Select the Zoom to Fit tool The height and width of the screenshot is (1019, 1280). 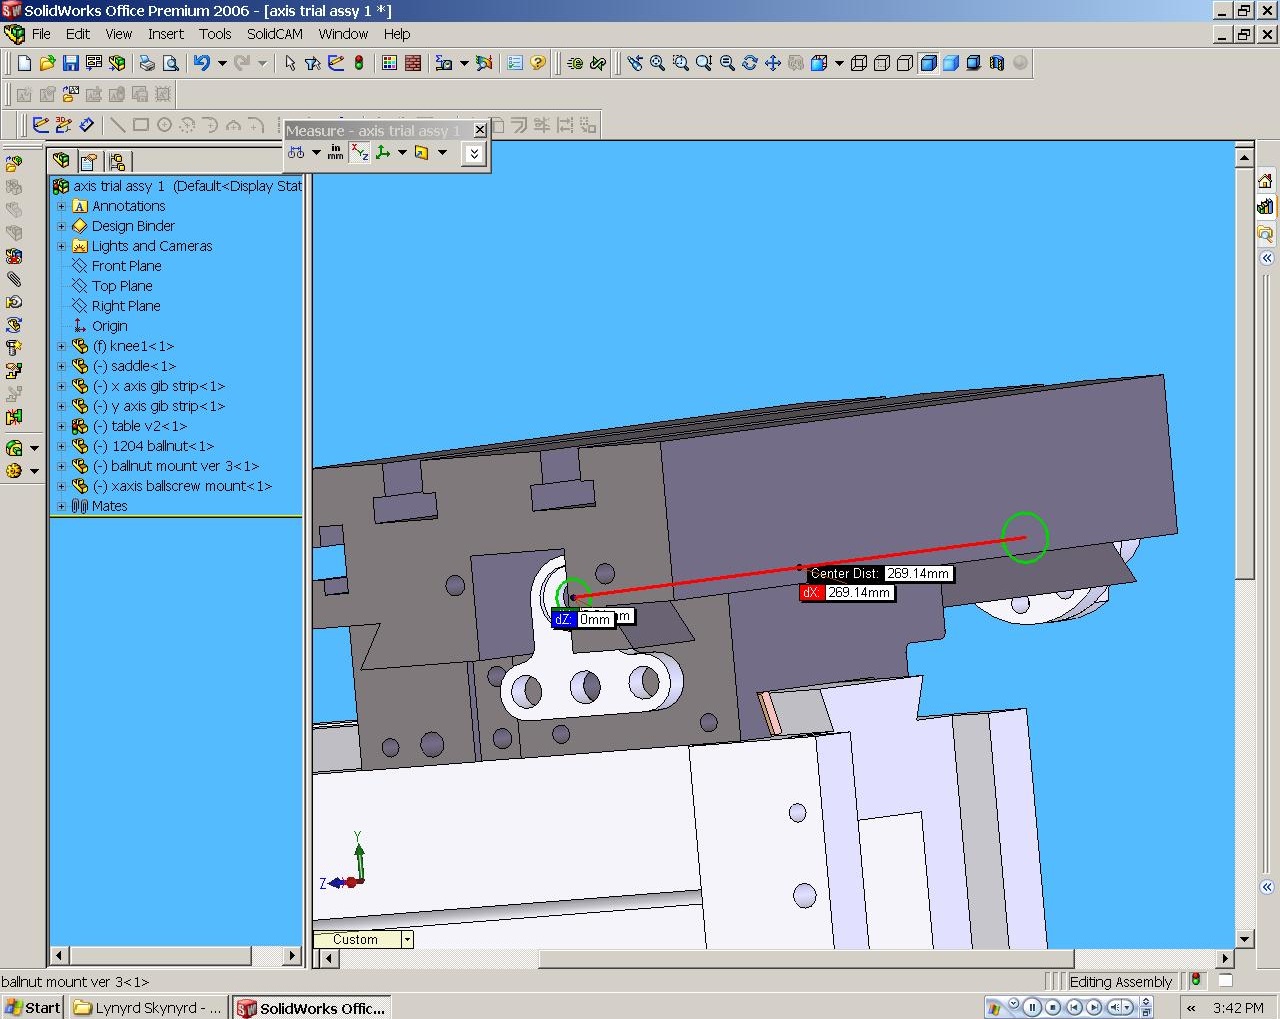pos(657,63)
